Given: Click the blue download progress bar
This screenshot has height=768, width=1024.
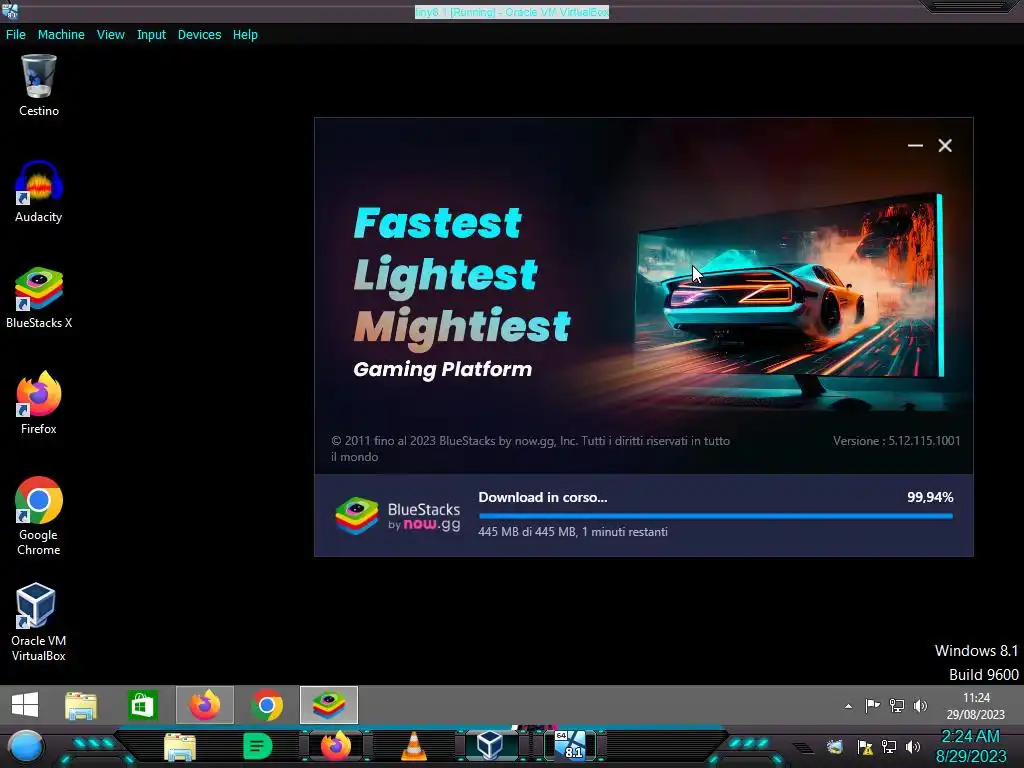Looking at the screenshot, I should (x=716, y=516).
